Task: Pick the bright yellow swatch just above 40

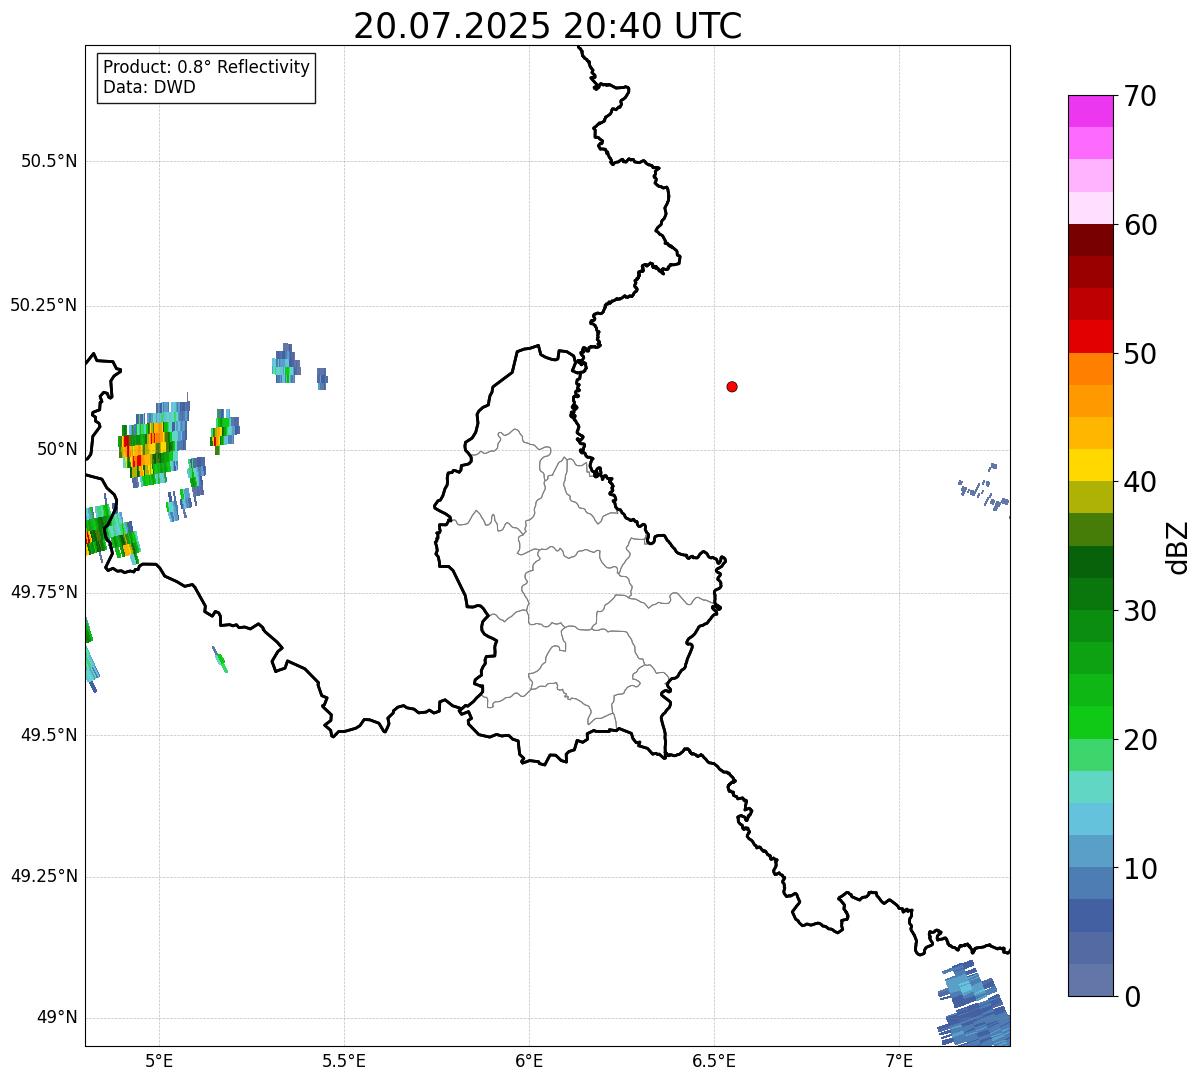Action: 1090,465
